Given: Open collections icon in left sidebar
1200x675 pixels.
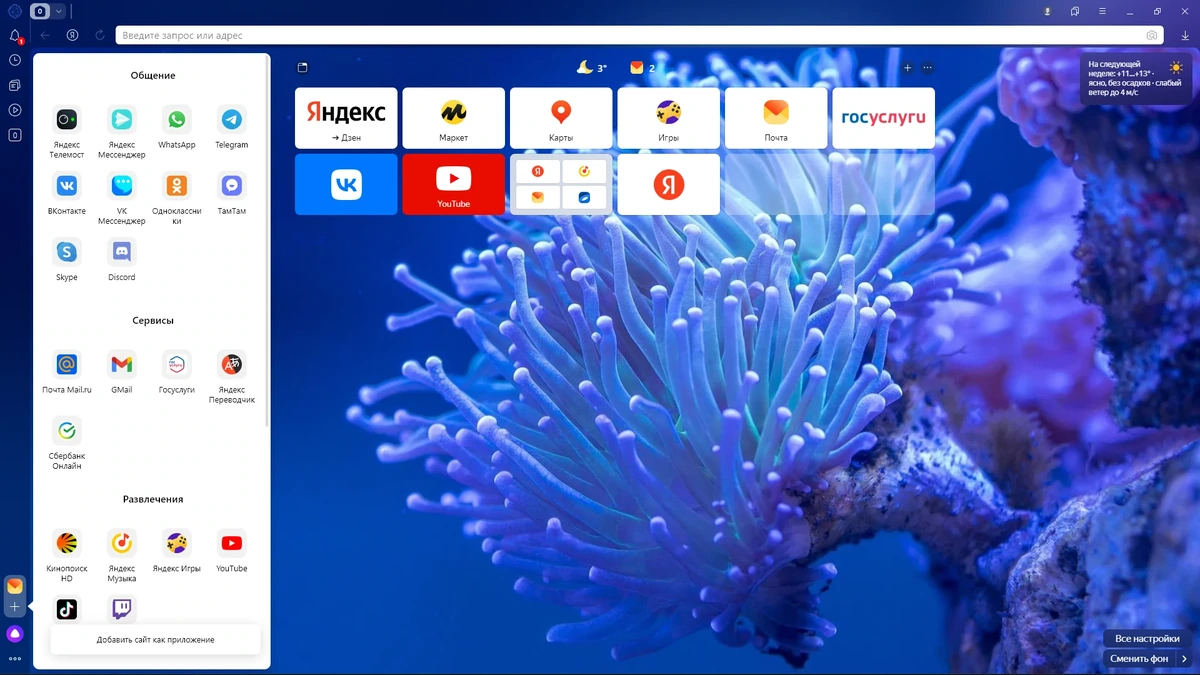Looking at the screenshot, I should 15,85.
